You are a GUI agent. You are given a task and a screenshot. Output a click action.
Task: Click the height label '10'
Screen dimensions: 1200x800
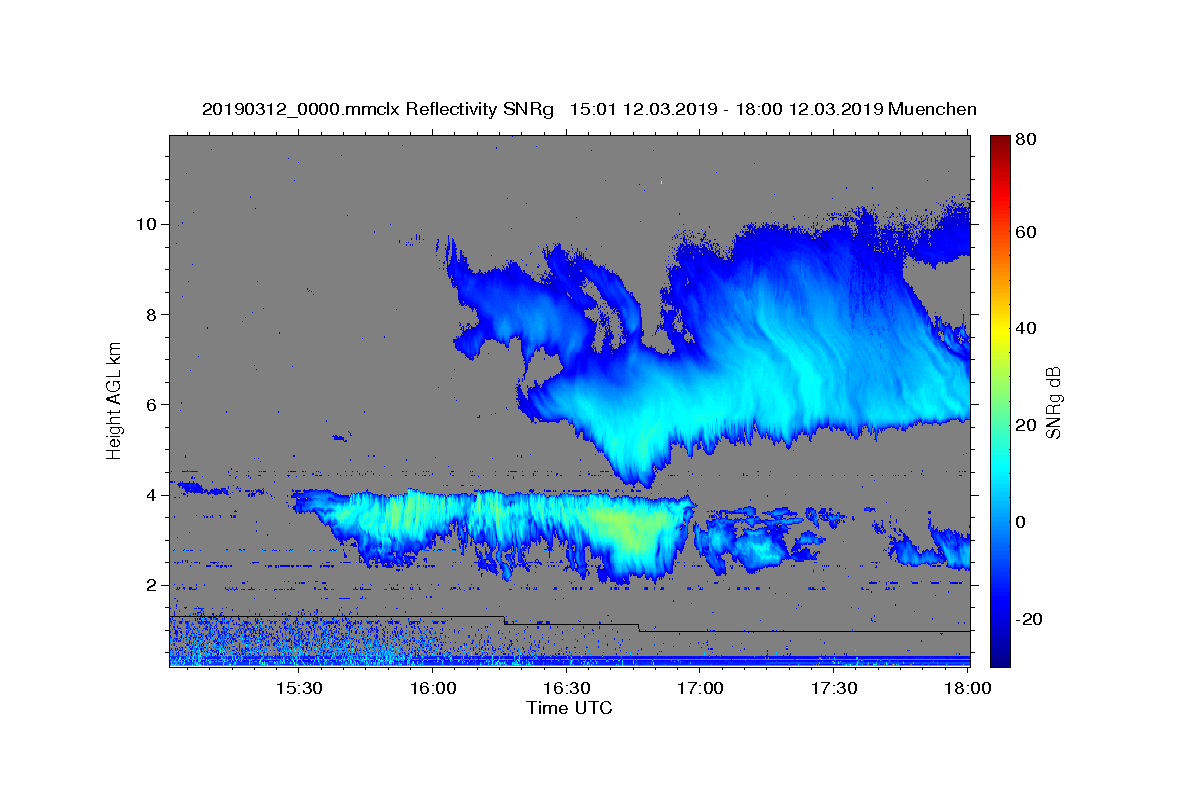[148, 224]
